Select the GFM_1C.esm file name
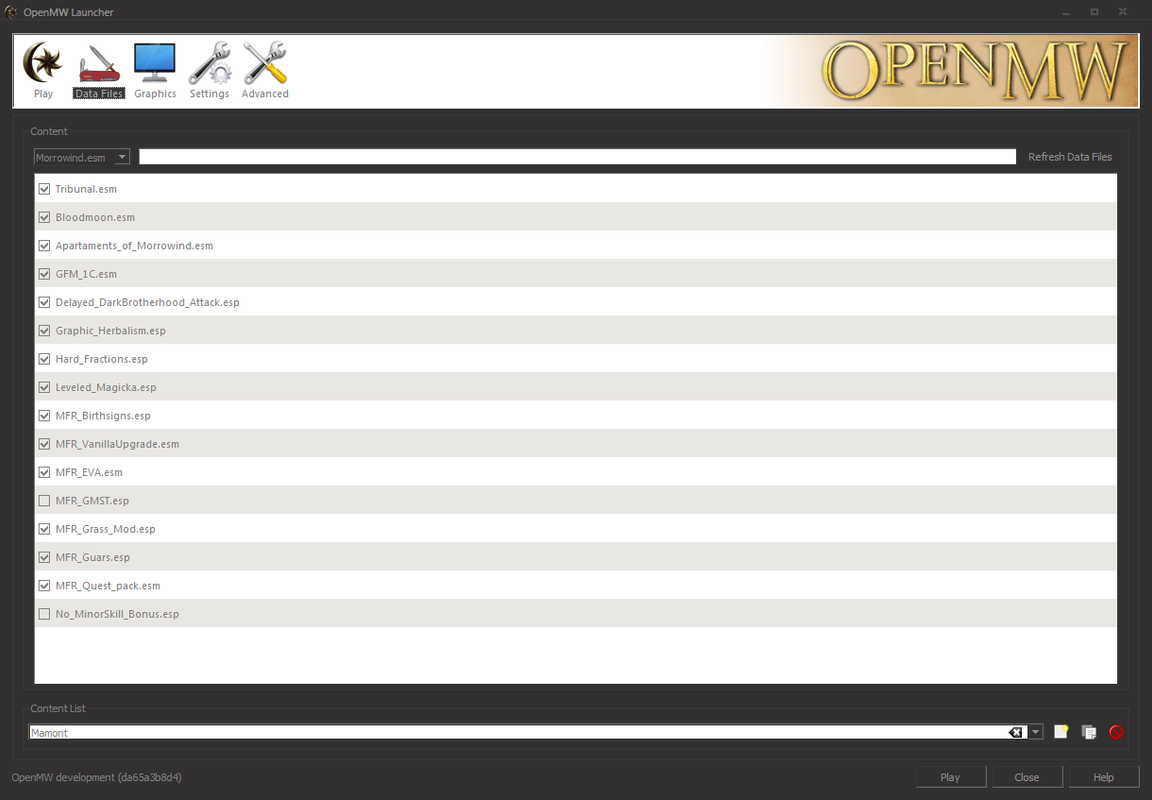Image resolution: width=1152 pixels, height=800 pixels. 86,274
